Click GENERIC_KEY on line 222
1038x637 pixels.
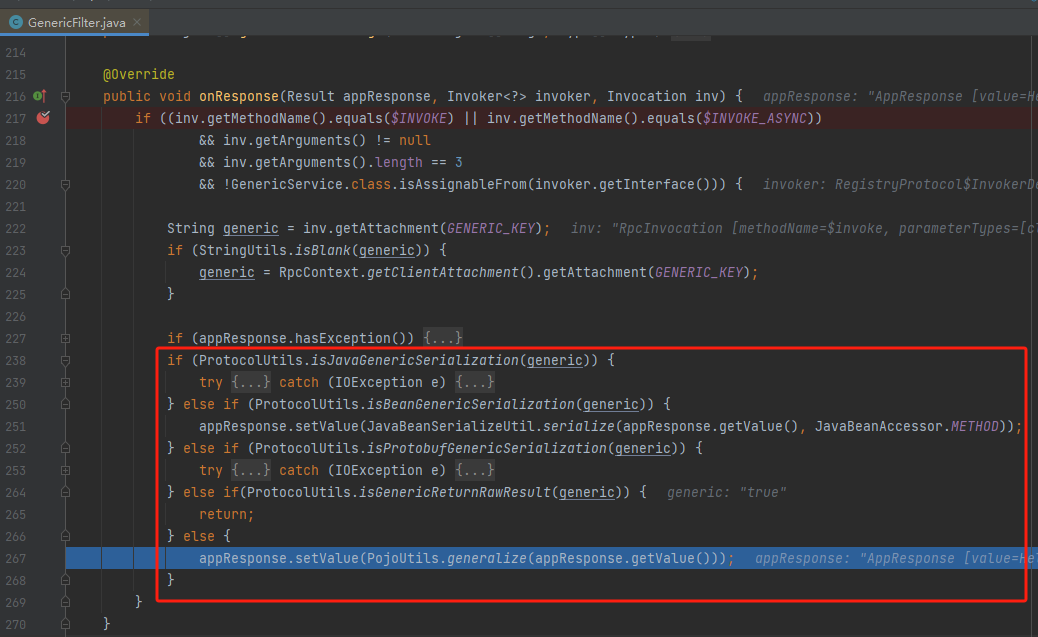491,228
